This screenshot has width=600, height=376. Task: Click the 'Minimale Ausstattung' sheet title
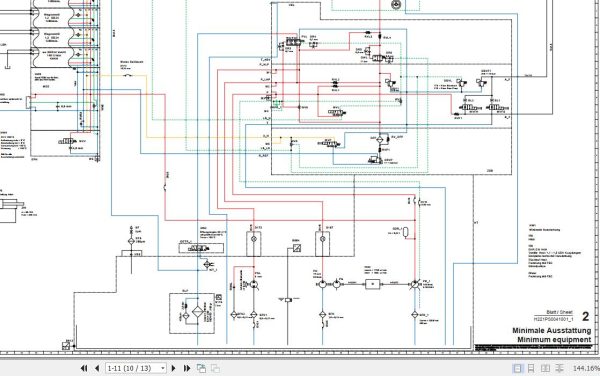(x=552, y=331)
